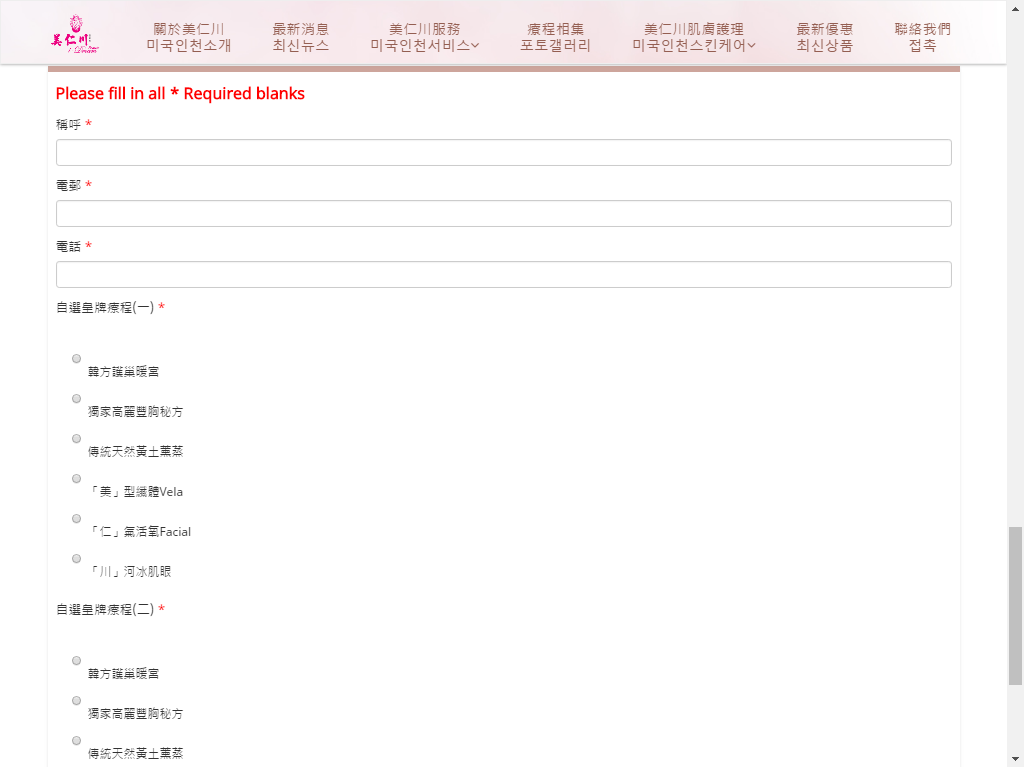Select 韓方護巢暖宮 in 療程(一) group
1024x767 pixels.
(x=77, y=359)
